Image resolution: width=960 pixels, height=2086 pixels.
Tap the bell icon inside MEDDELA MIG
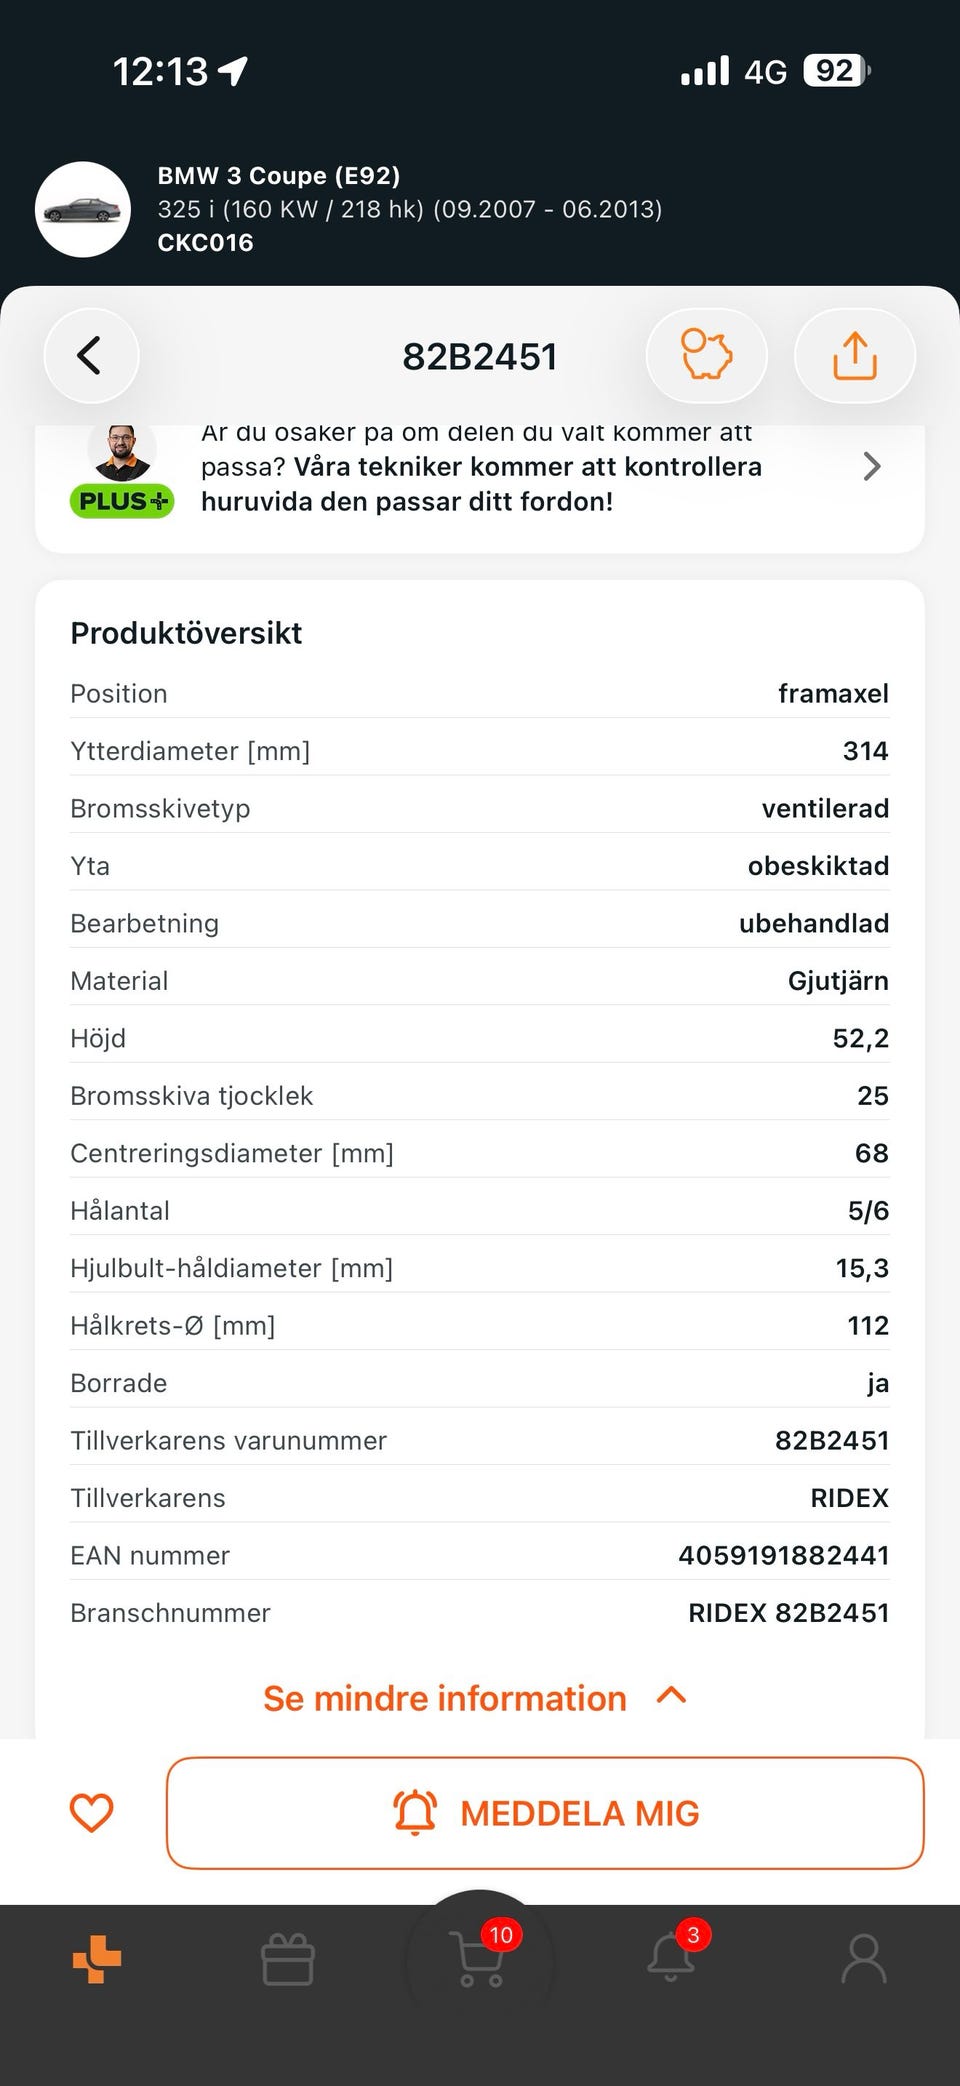point(415,1812)
